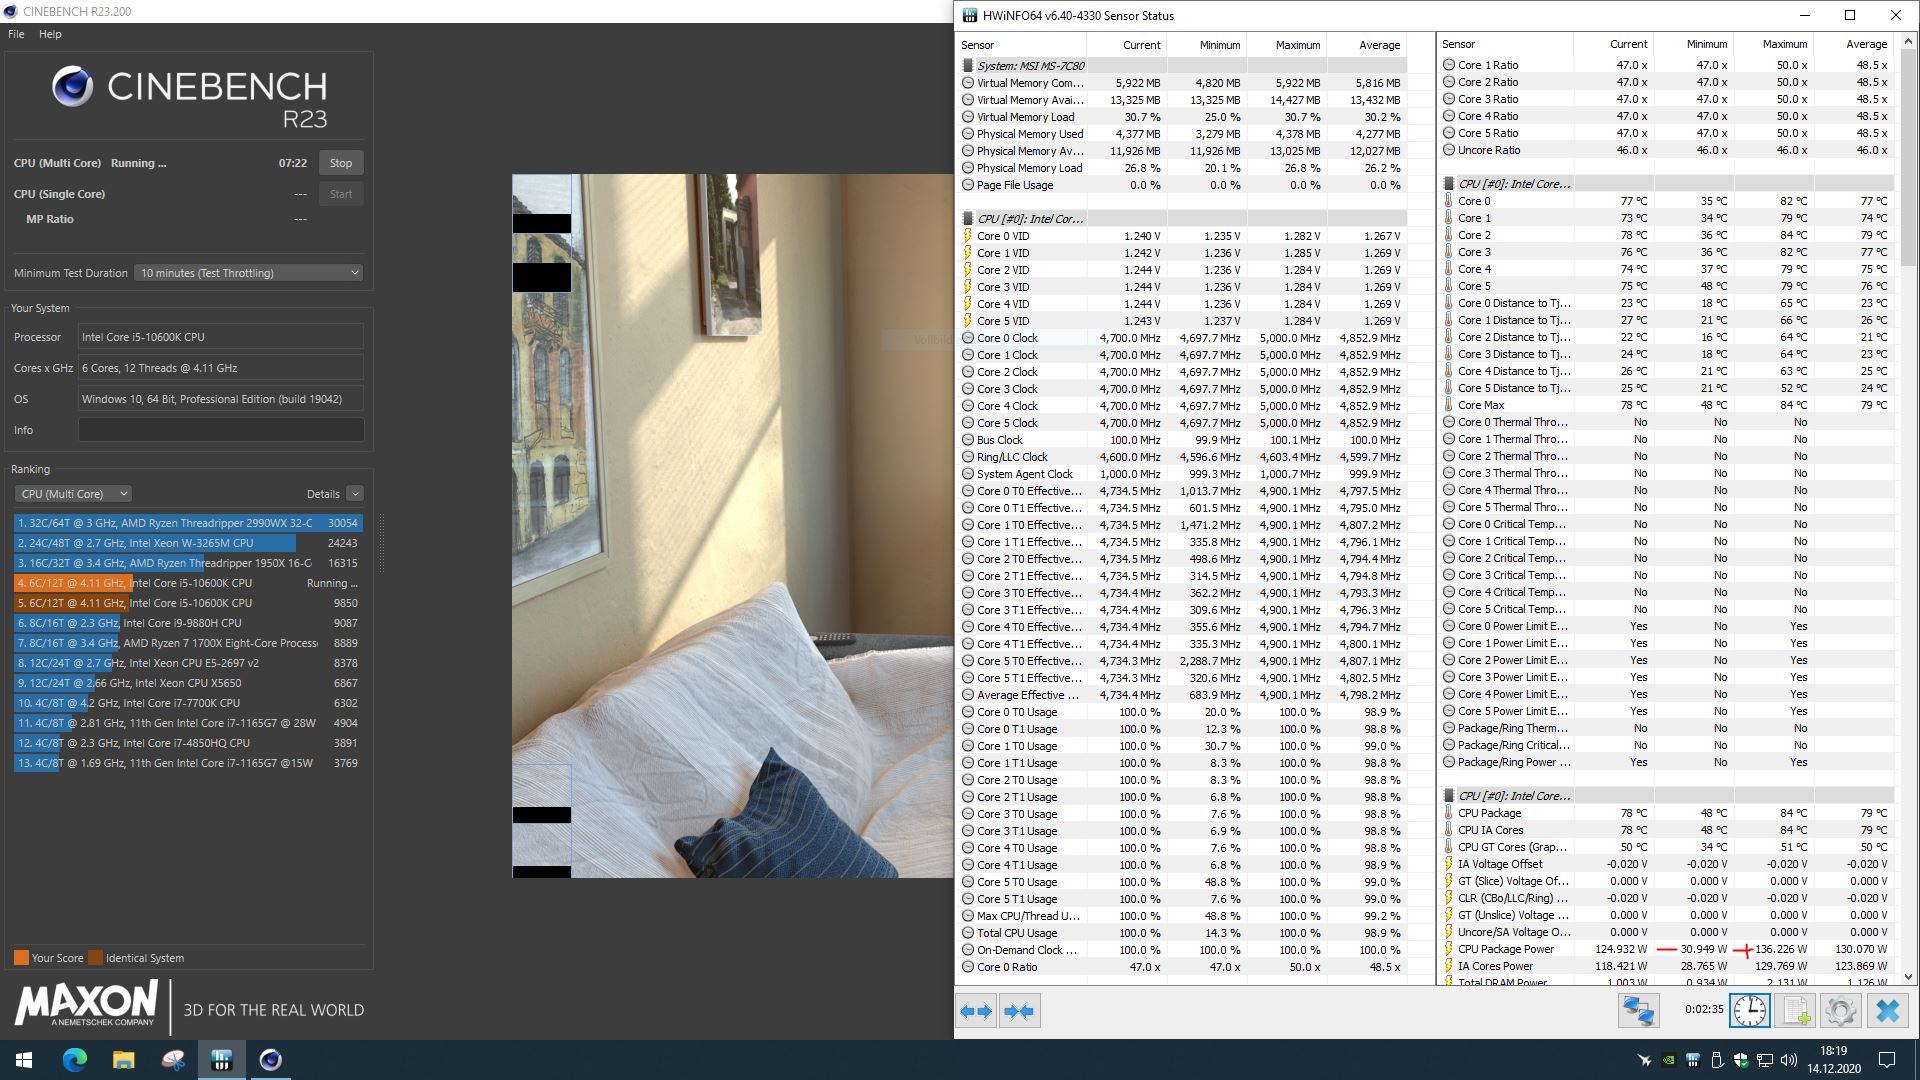
Task: Select the Total CPU Usage sensor row
Action: pyautogui.click(x=1182, y=933)
